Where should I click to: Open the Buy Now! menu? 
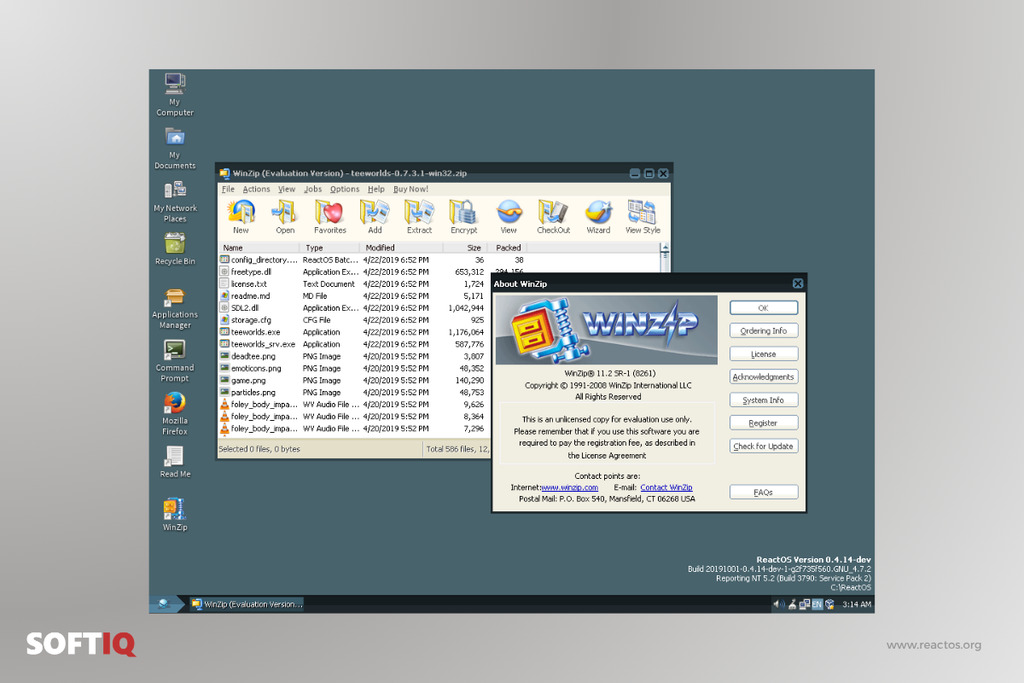[x=411, y=189]
